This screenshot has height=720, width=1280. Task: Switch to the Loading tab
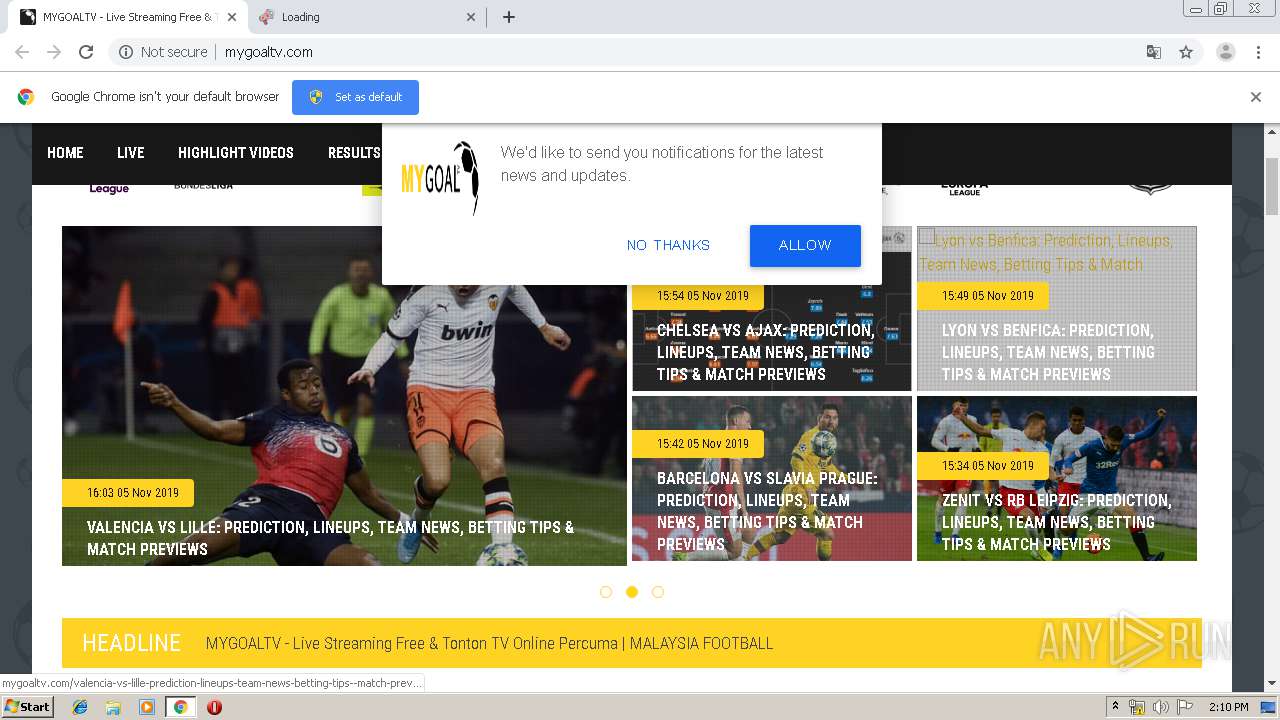(x=365, y=17)
